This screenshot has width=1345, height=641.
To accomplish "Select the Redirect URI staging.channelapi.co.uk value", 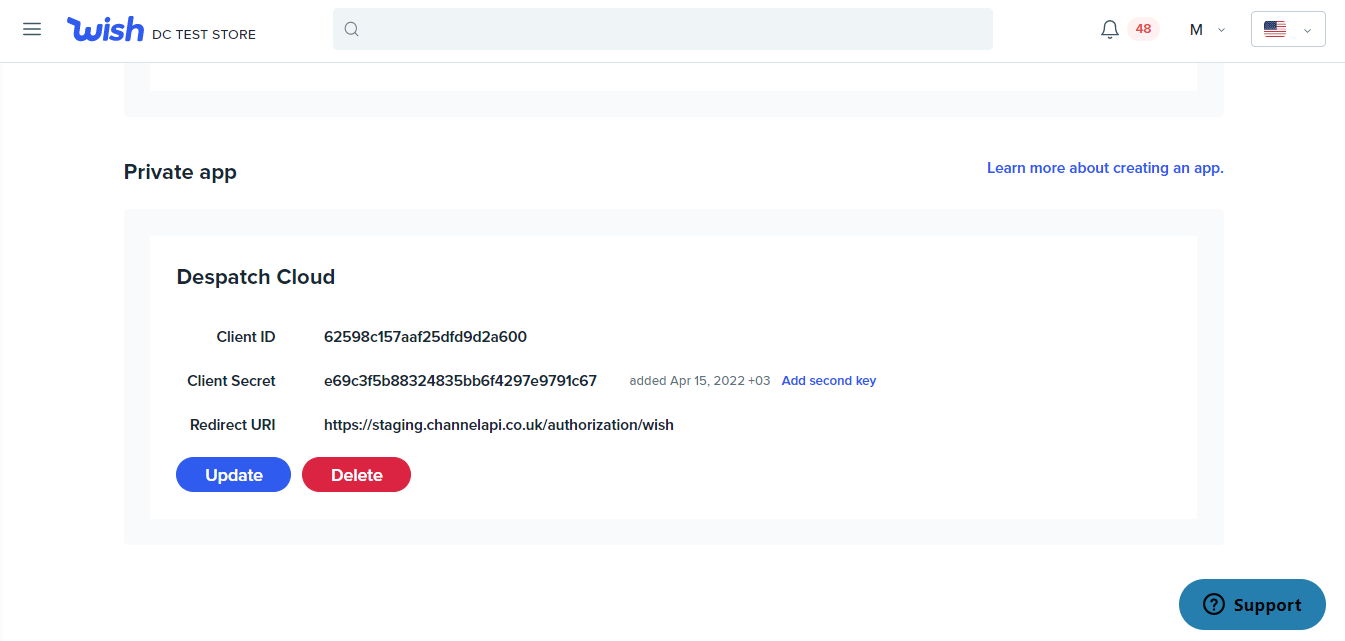I will click(499, 425).
